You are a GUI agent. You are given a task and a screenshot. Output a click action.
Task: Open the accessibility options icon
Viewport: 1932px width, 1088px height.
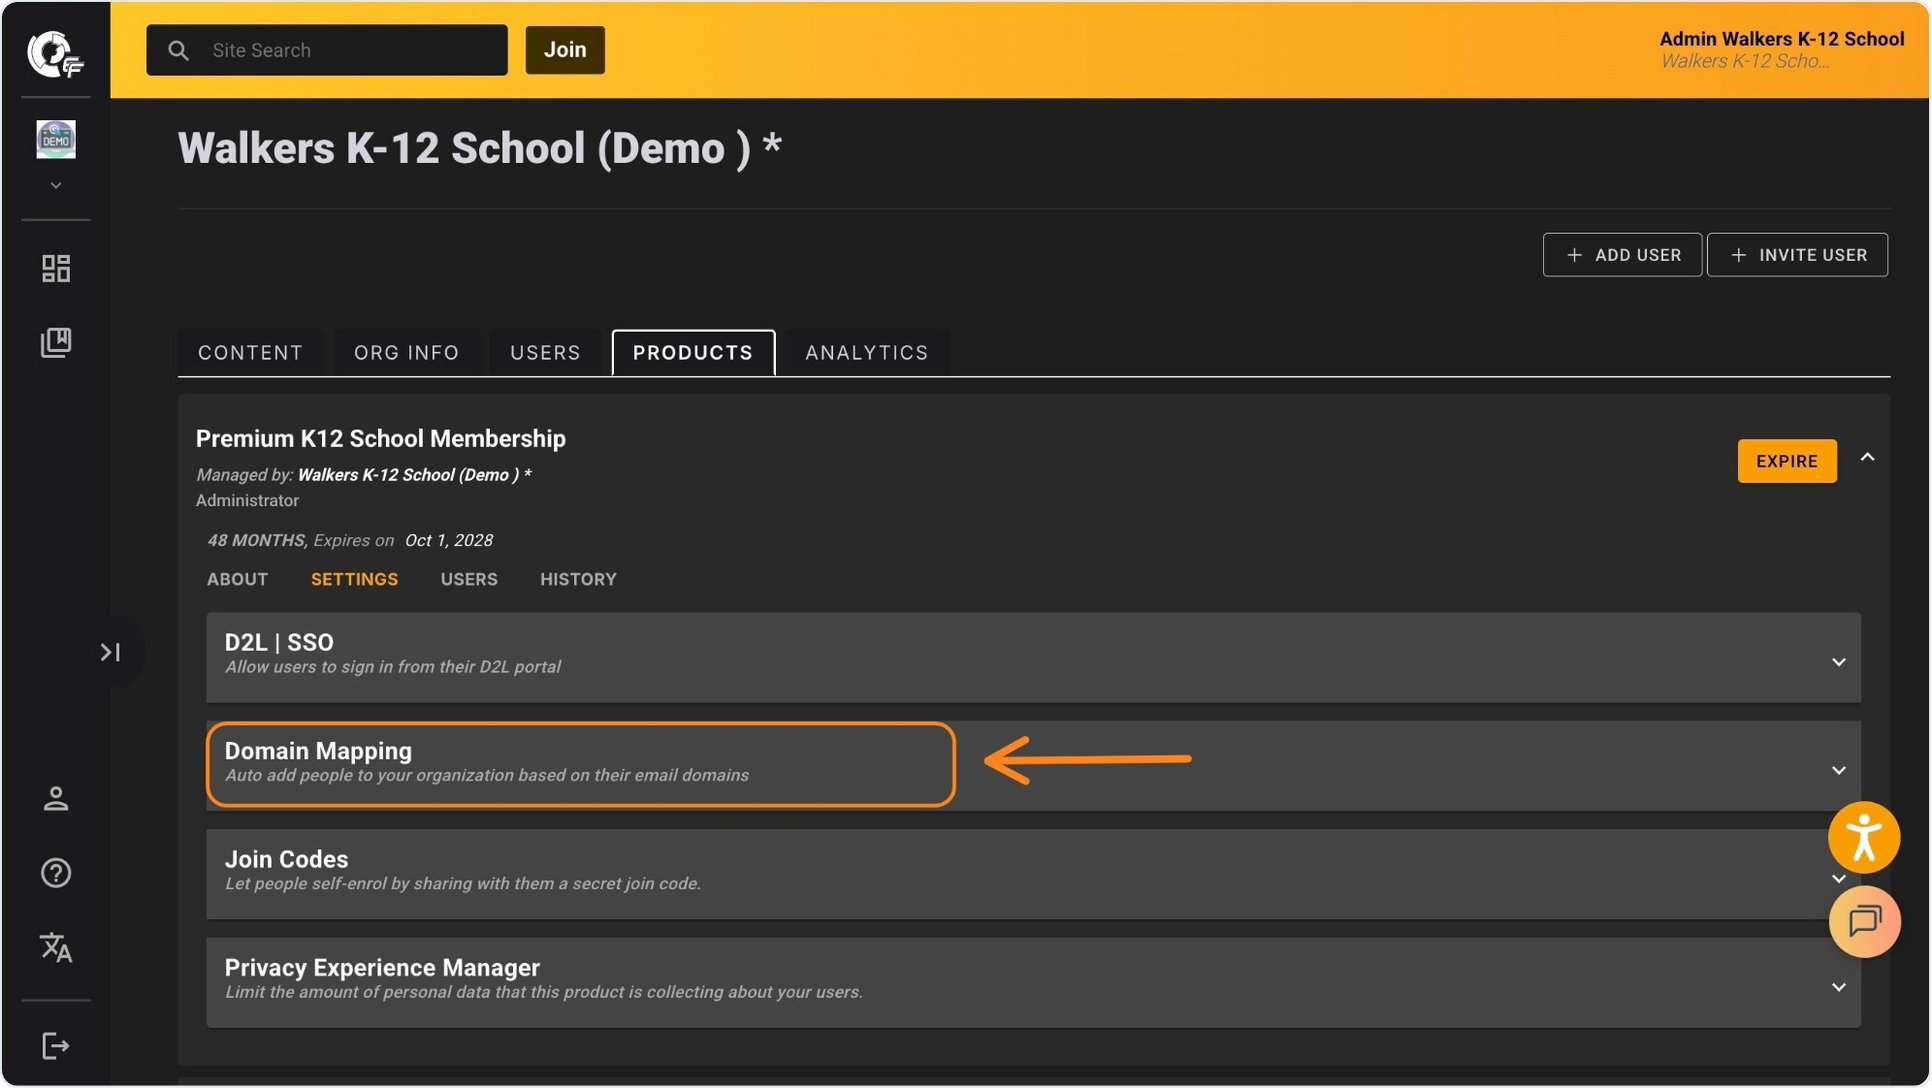click(x=1864, y=837)
